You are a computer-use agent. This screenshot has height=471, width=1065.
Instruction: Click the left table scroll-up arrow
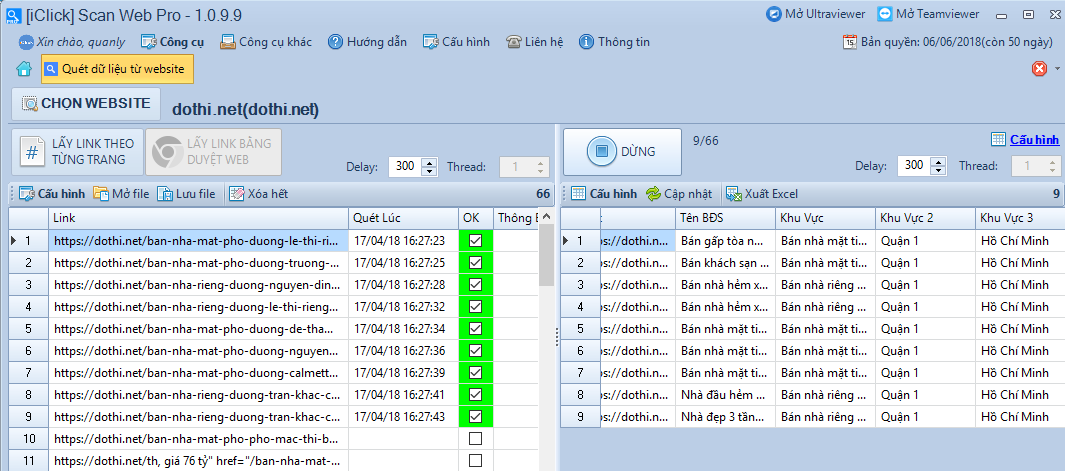[546, 217]
